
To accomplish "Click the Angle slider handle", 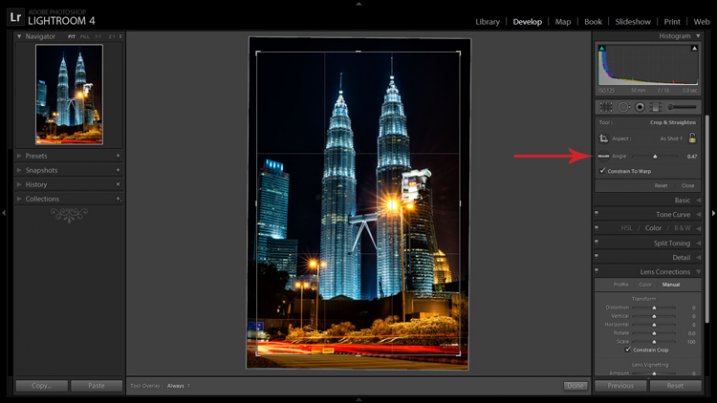I will (656, 157).
